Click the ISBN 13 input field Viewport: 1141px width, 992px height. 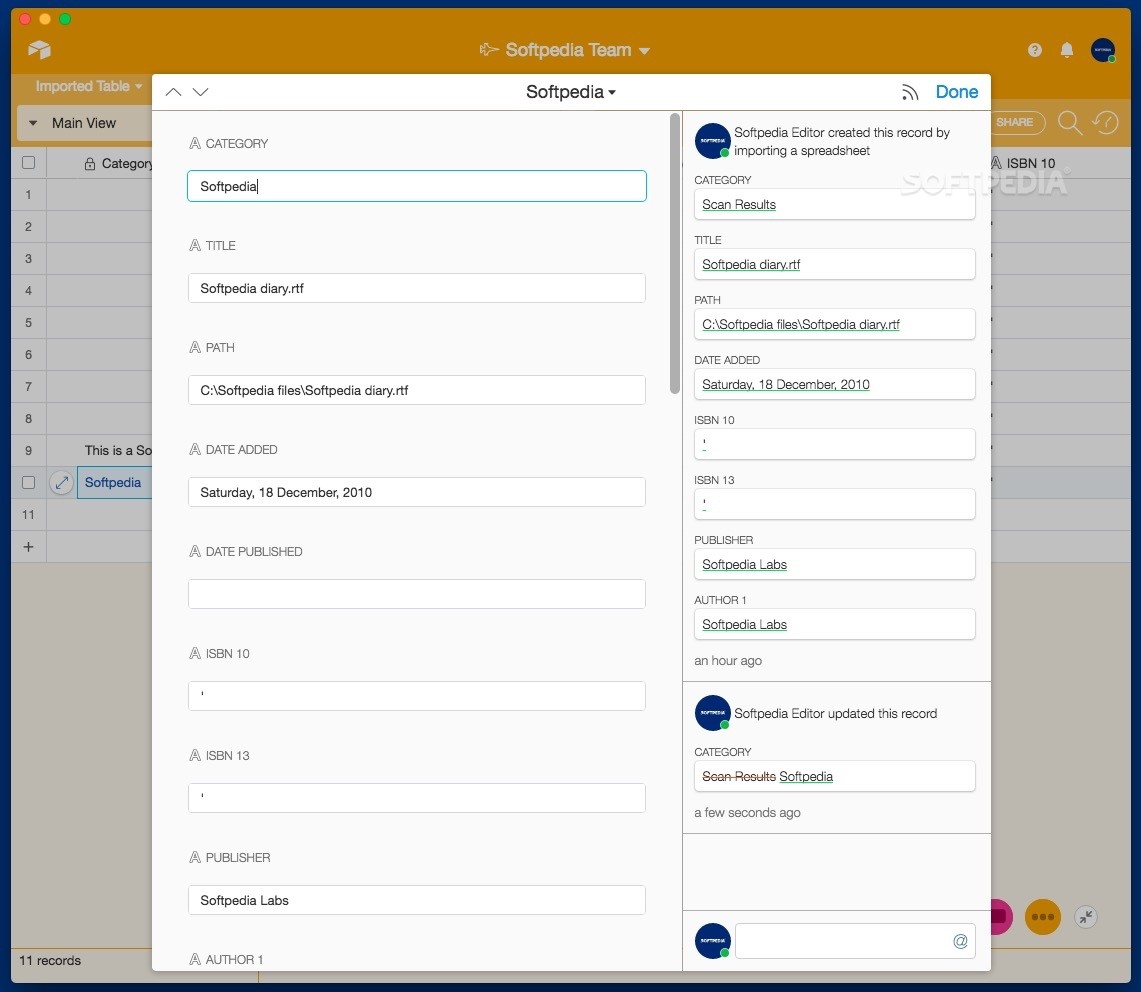click(417, 798)
